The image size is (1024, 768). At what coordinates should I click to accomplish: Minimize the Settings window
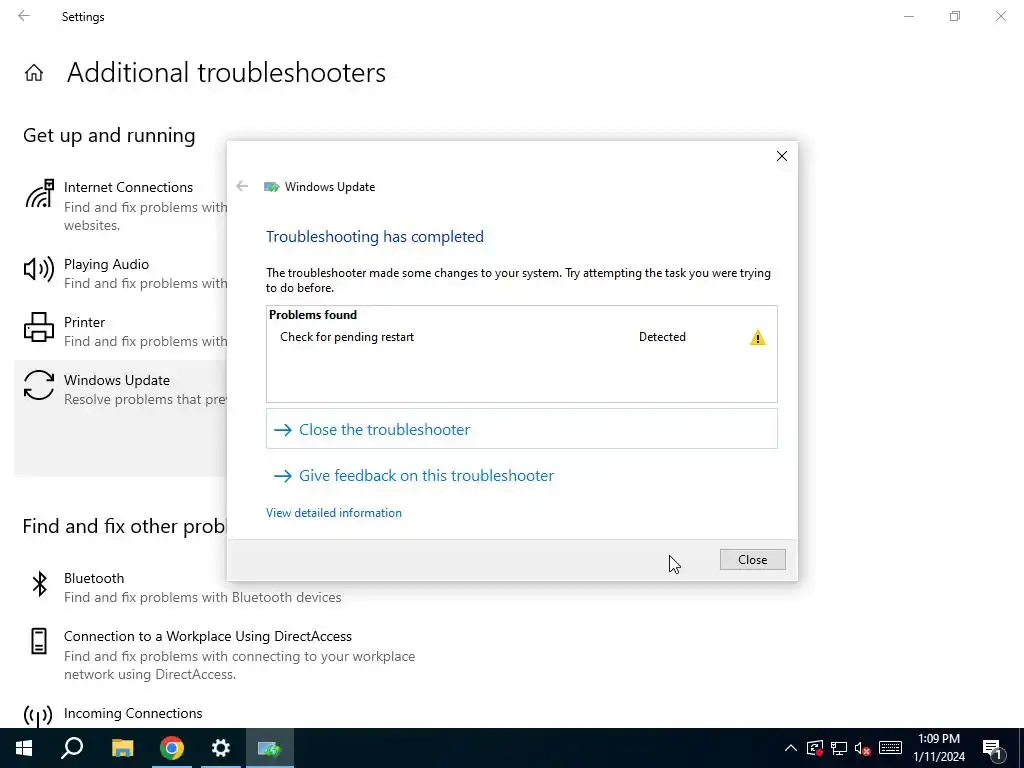click(x=908, y=16)
